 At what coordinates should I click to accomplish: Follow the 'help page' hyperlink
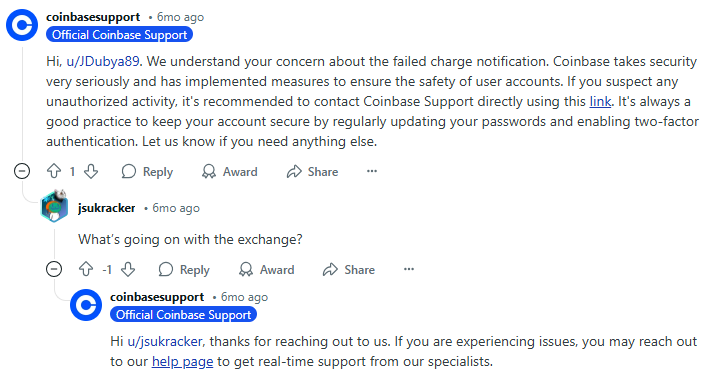(183, 362)
